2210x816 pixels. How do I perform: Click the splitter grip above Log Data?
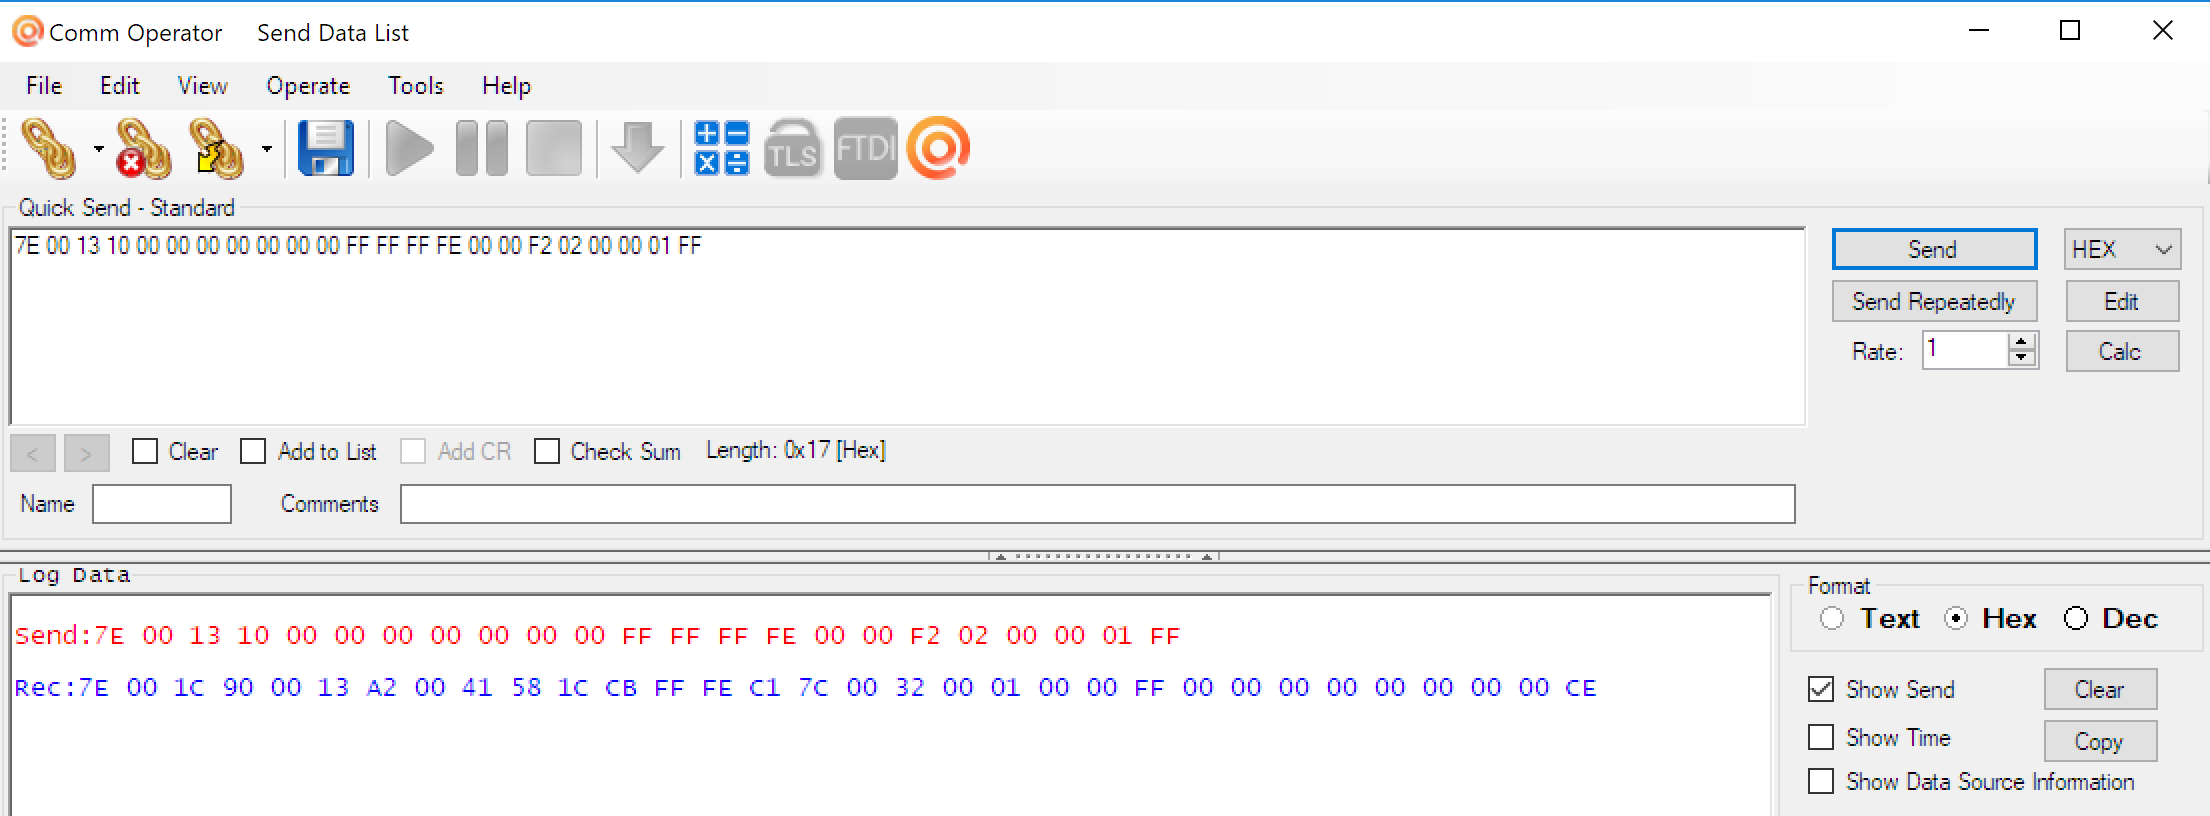1104,556
